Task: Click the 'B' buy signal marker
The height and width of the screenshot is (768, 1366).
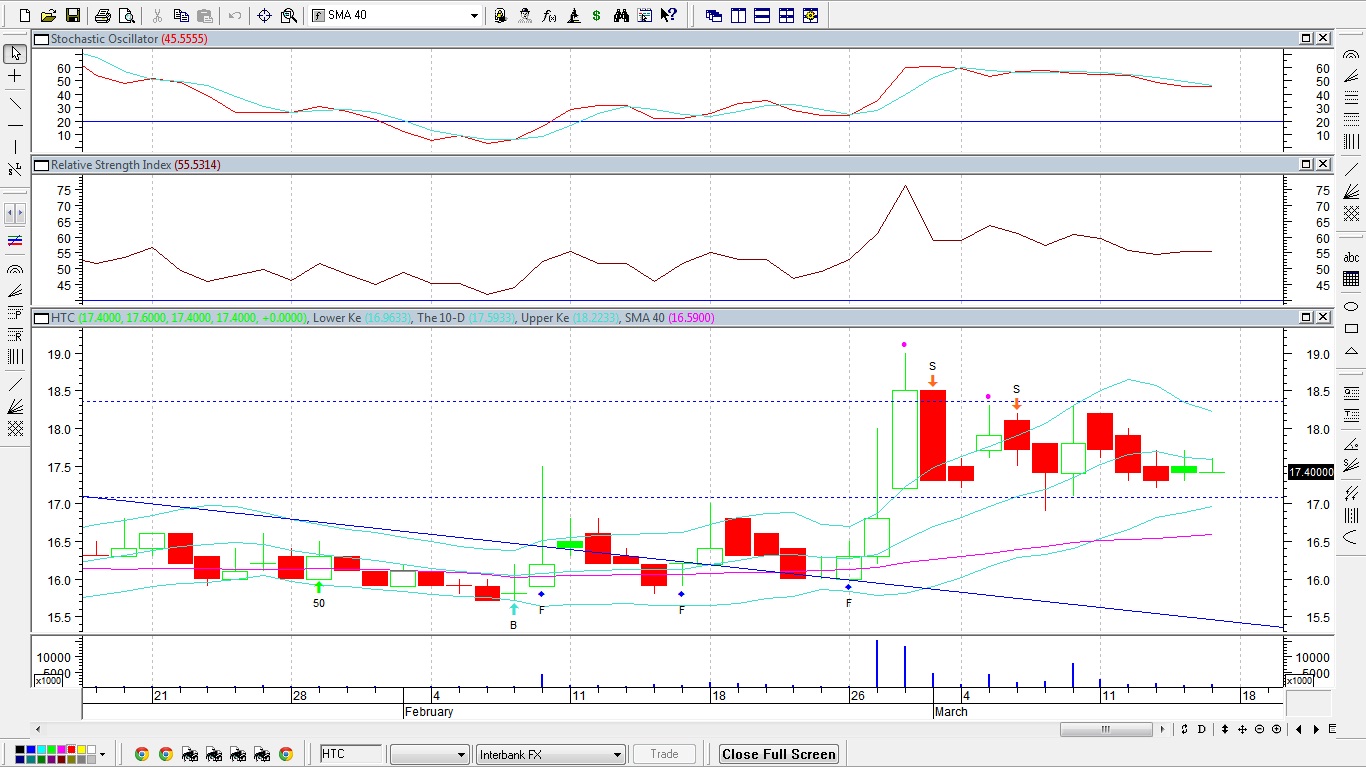Action: 514,625
